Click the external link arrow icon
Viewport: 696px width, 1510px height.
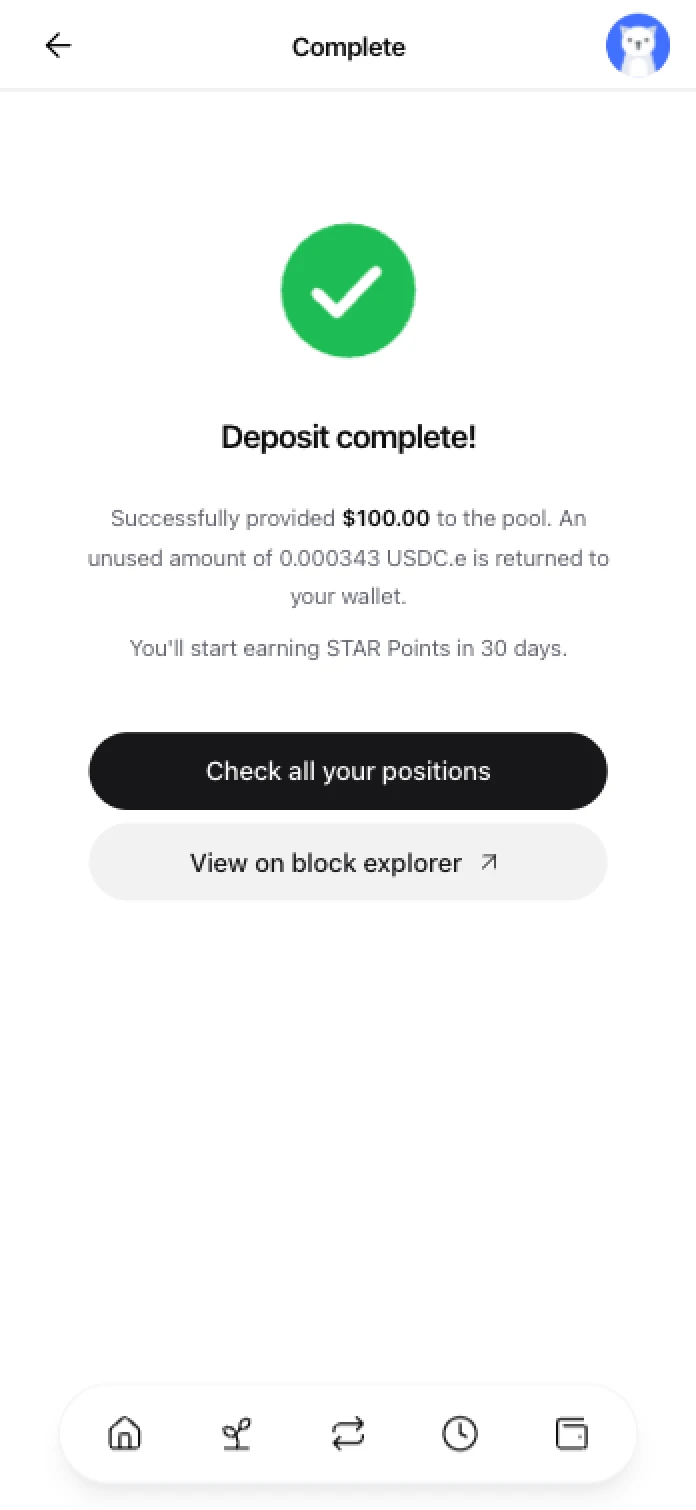click(488, 862)
